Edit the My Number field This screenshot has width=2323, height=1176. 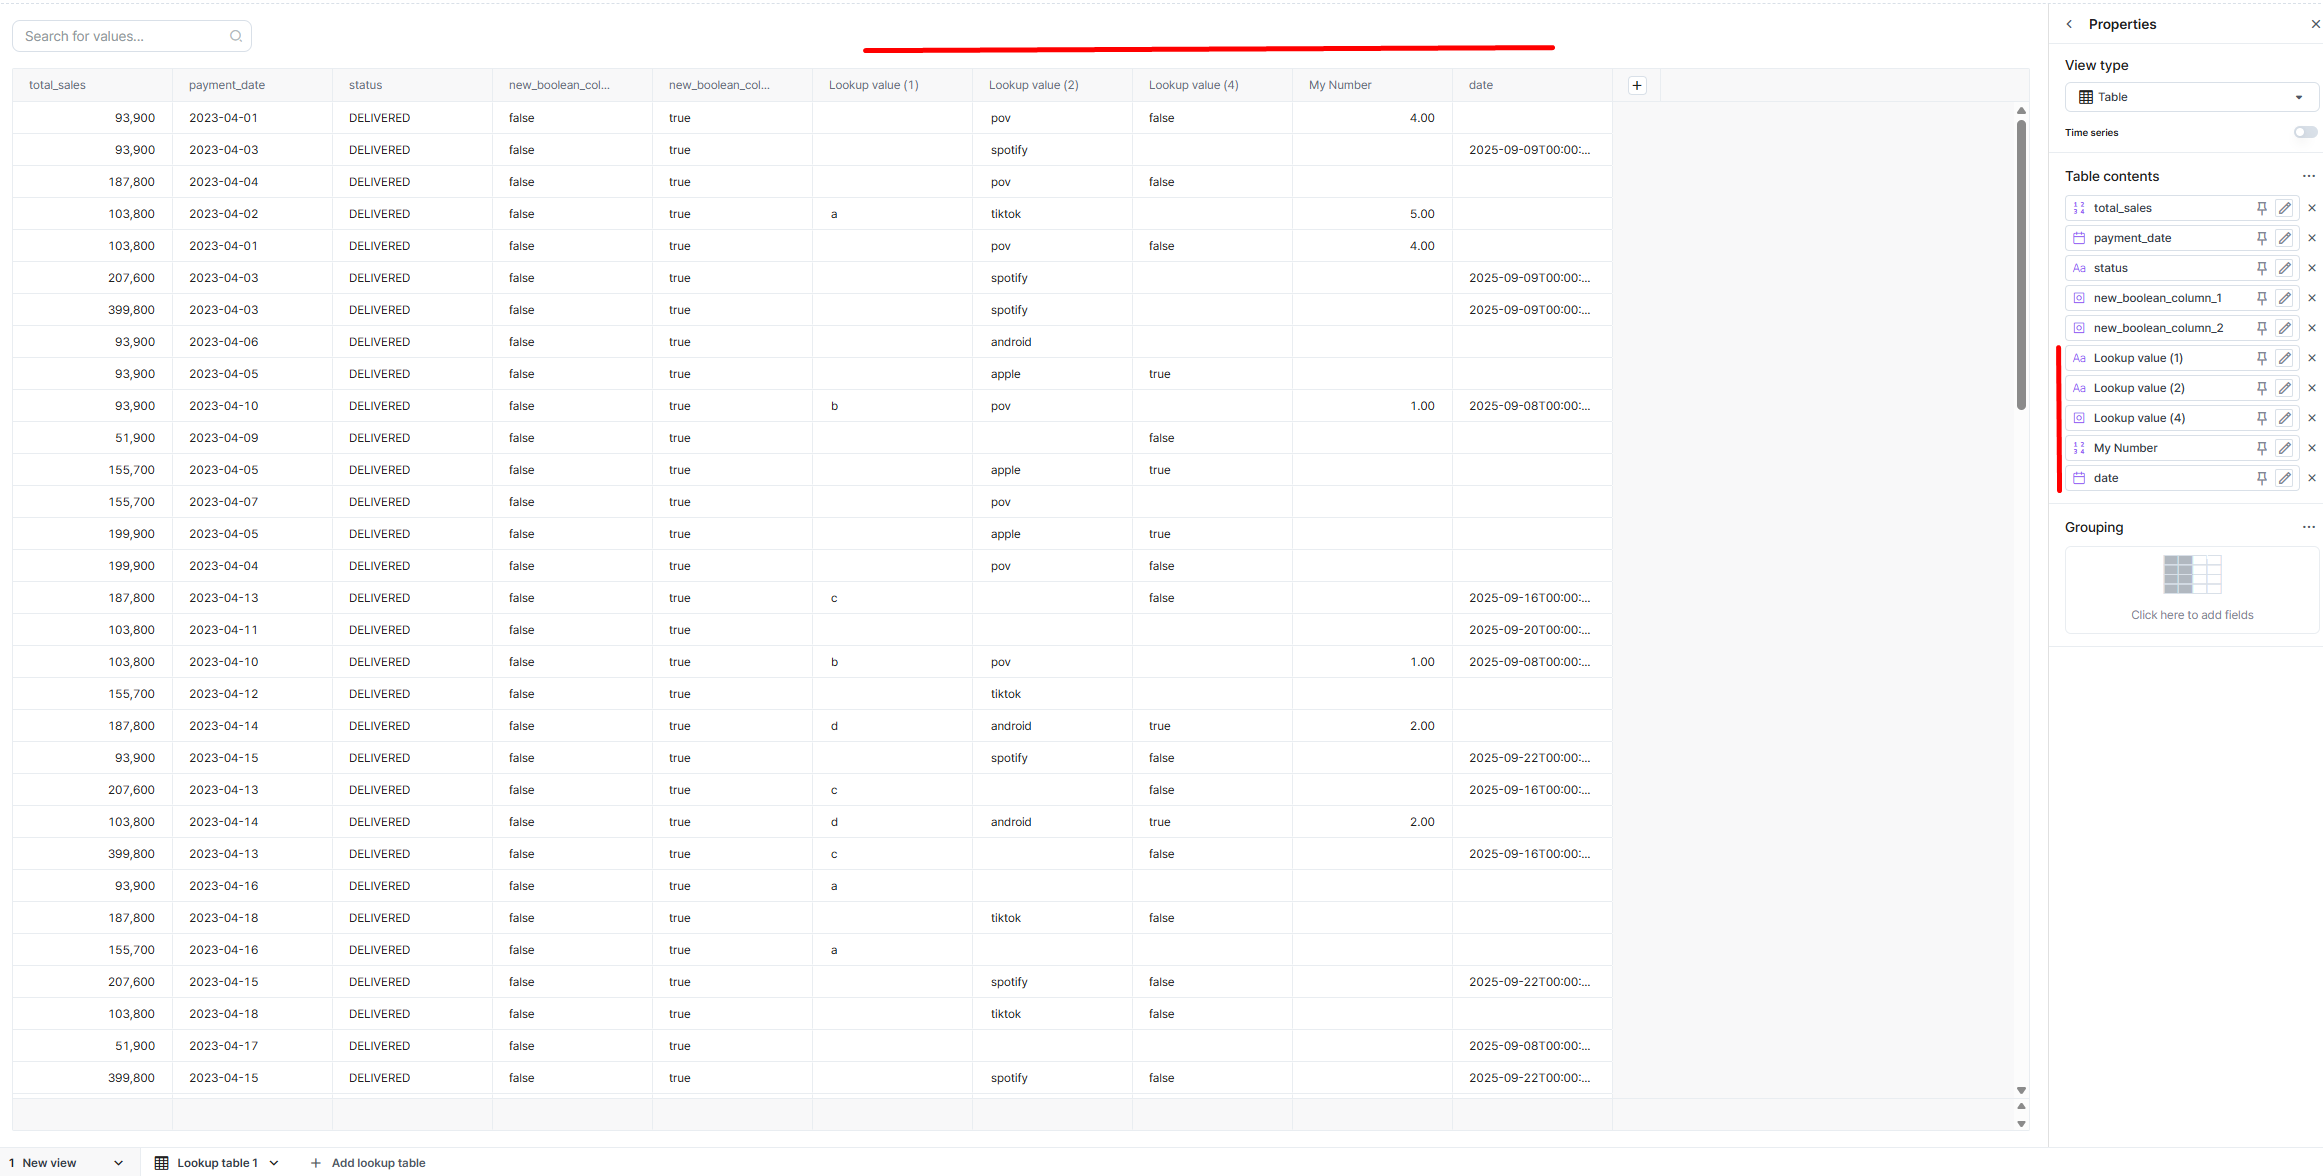pos(2285,448)
